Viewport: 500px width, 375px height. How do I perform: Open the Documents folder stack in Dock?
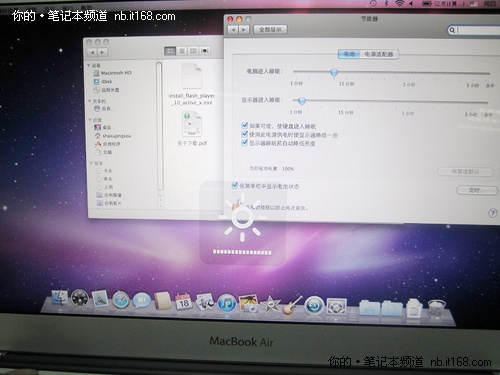[x=392, y=308]
